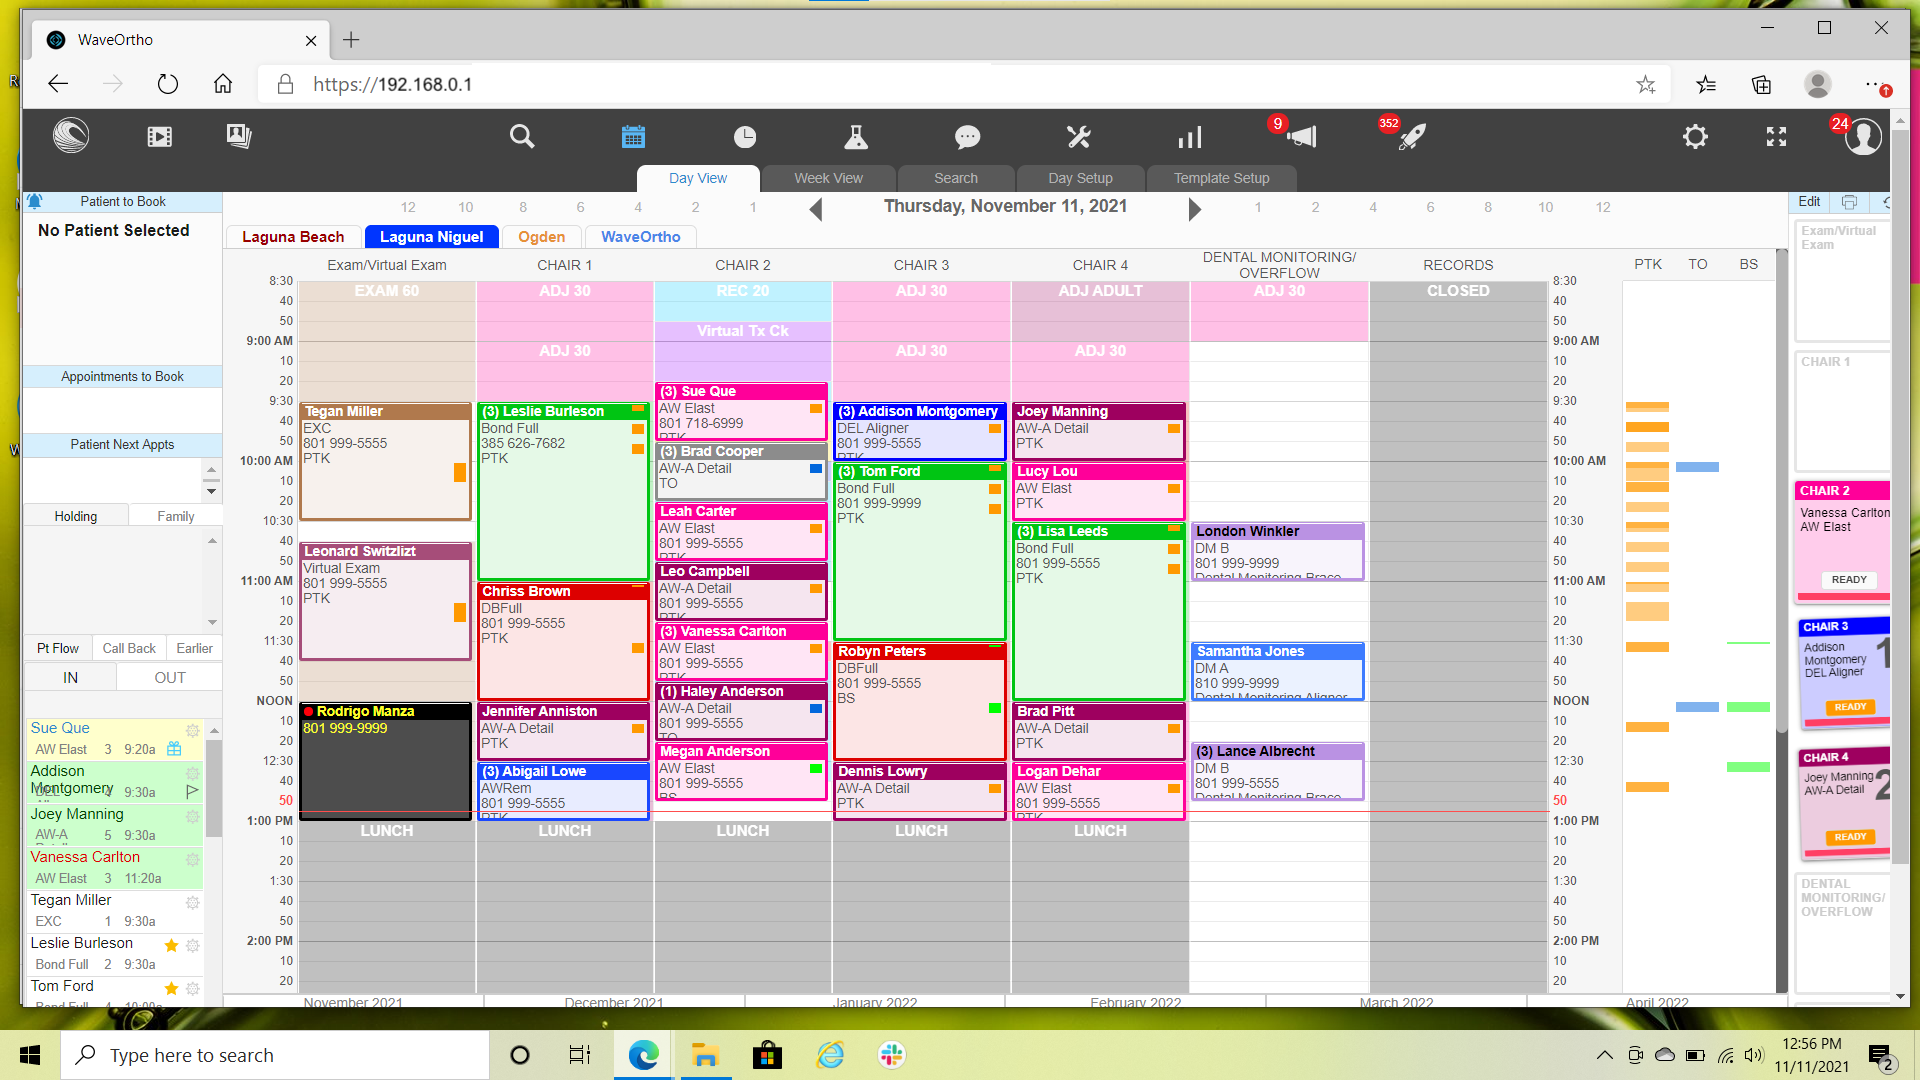
Task: Open the lab flask icon
Action: pyautogui.click(x=856, y=137)
